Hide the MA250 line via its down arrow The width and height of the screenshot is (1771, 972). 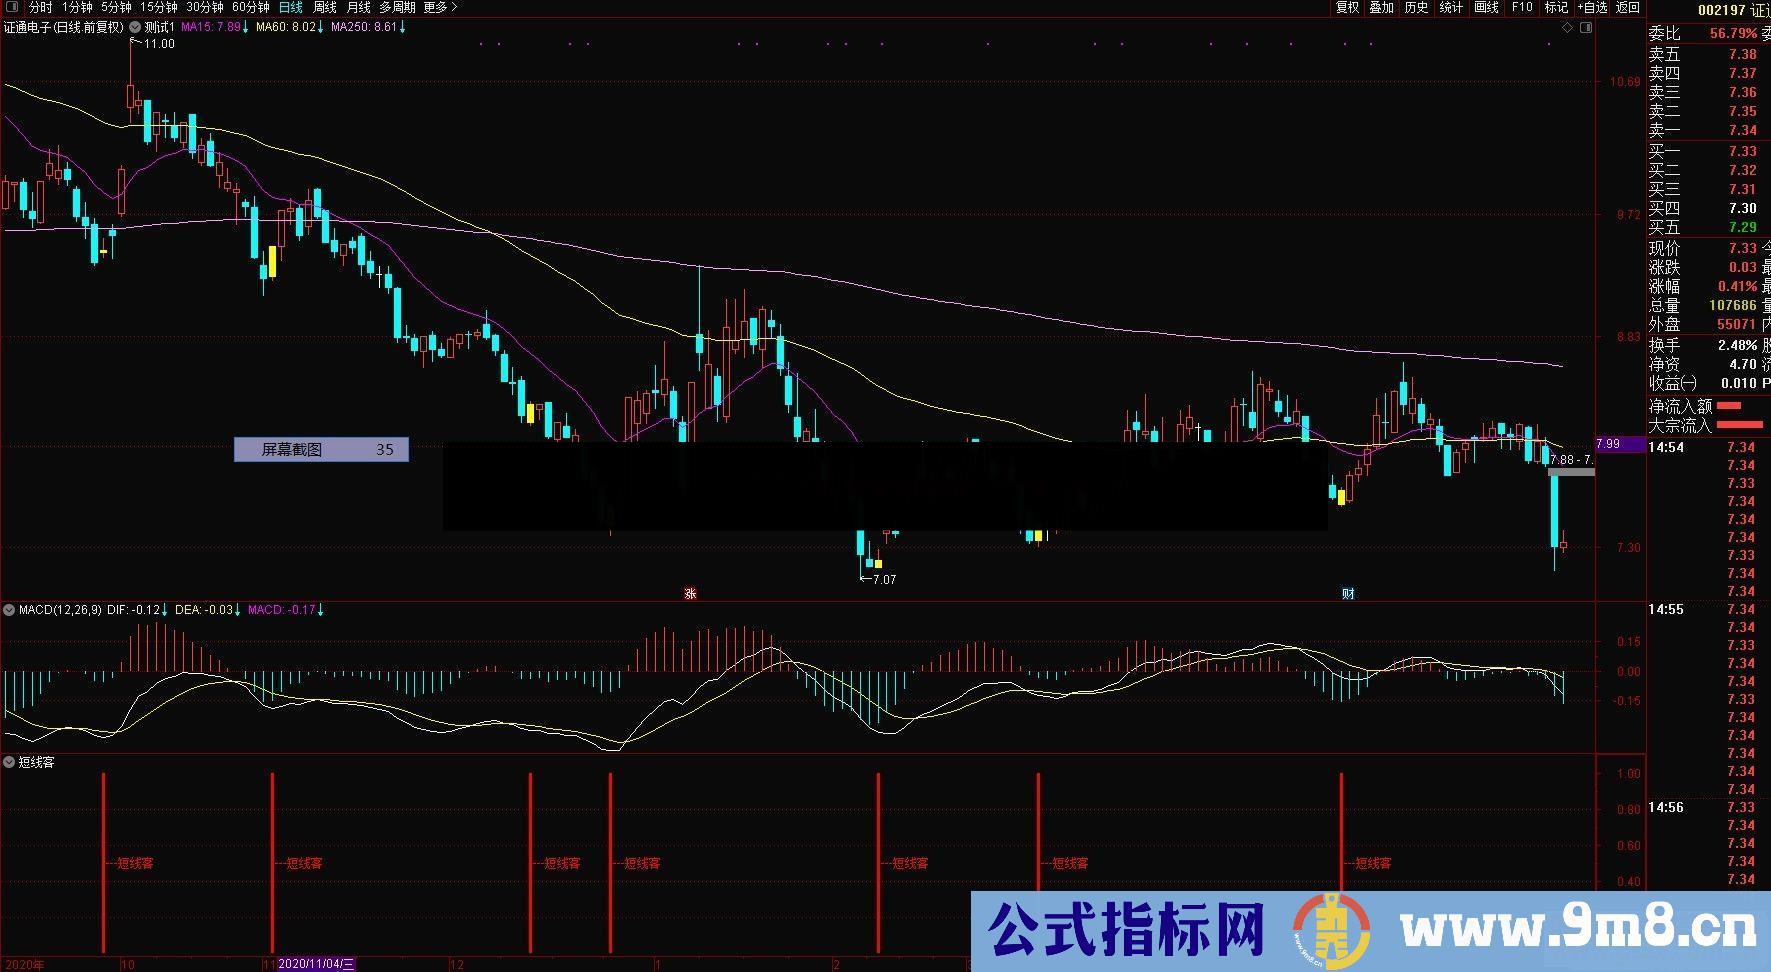[x=401, y=28]
